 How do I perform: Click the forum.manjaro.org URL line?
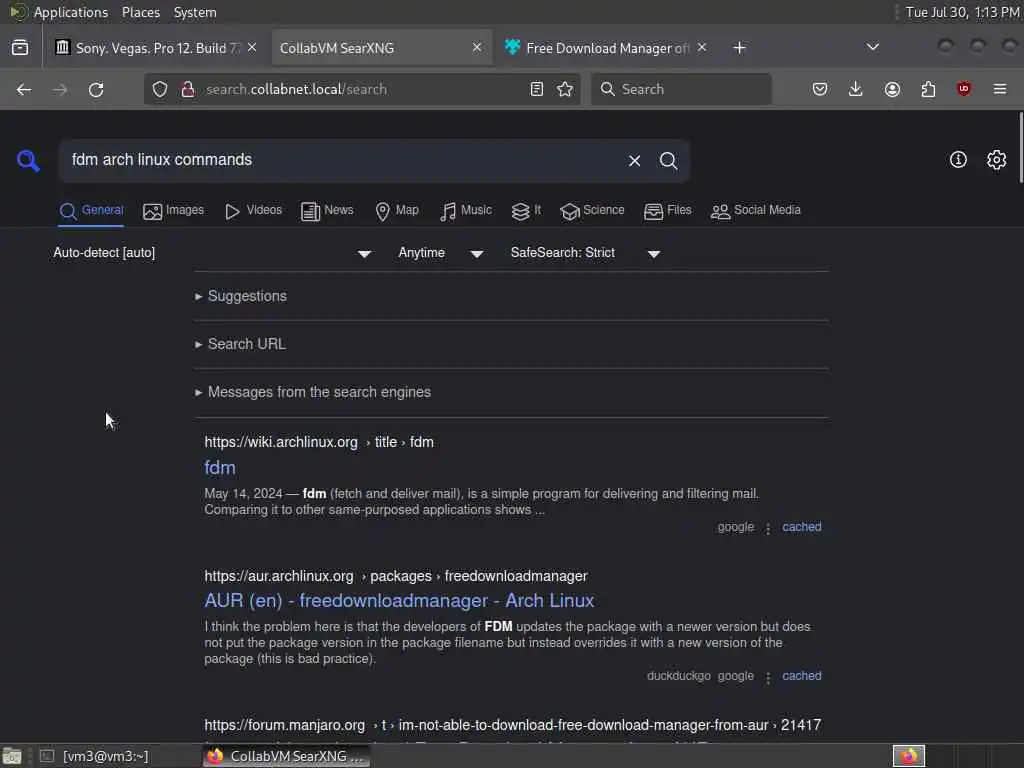pyautogui.click(x=513, y=725)
